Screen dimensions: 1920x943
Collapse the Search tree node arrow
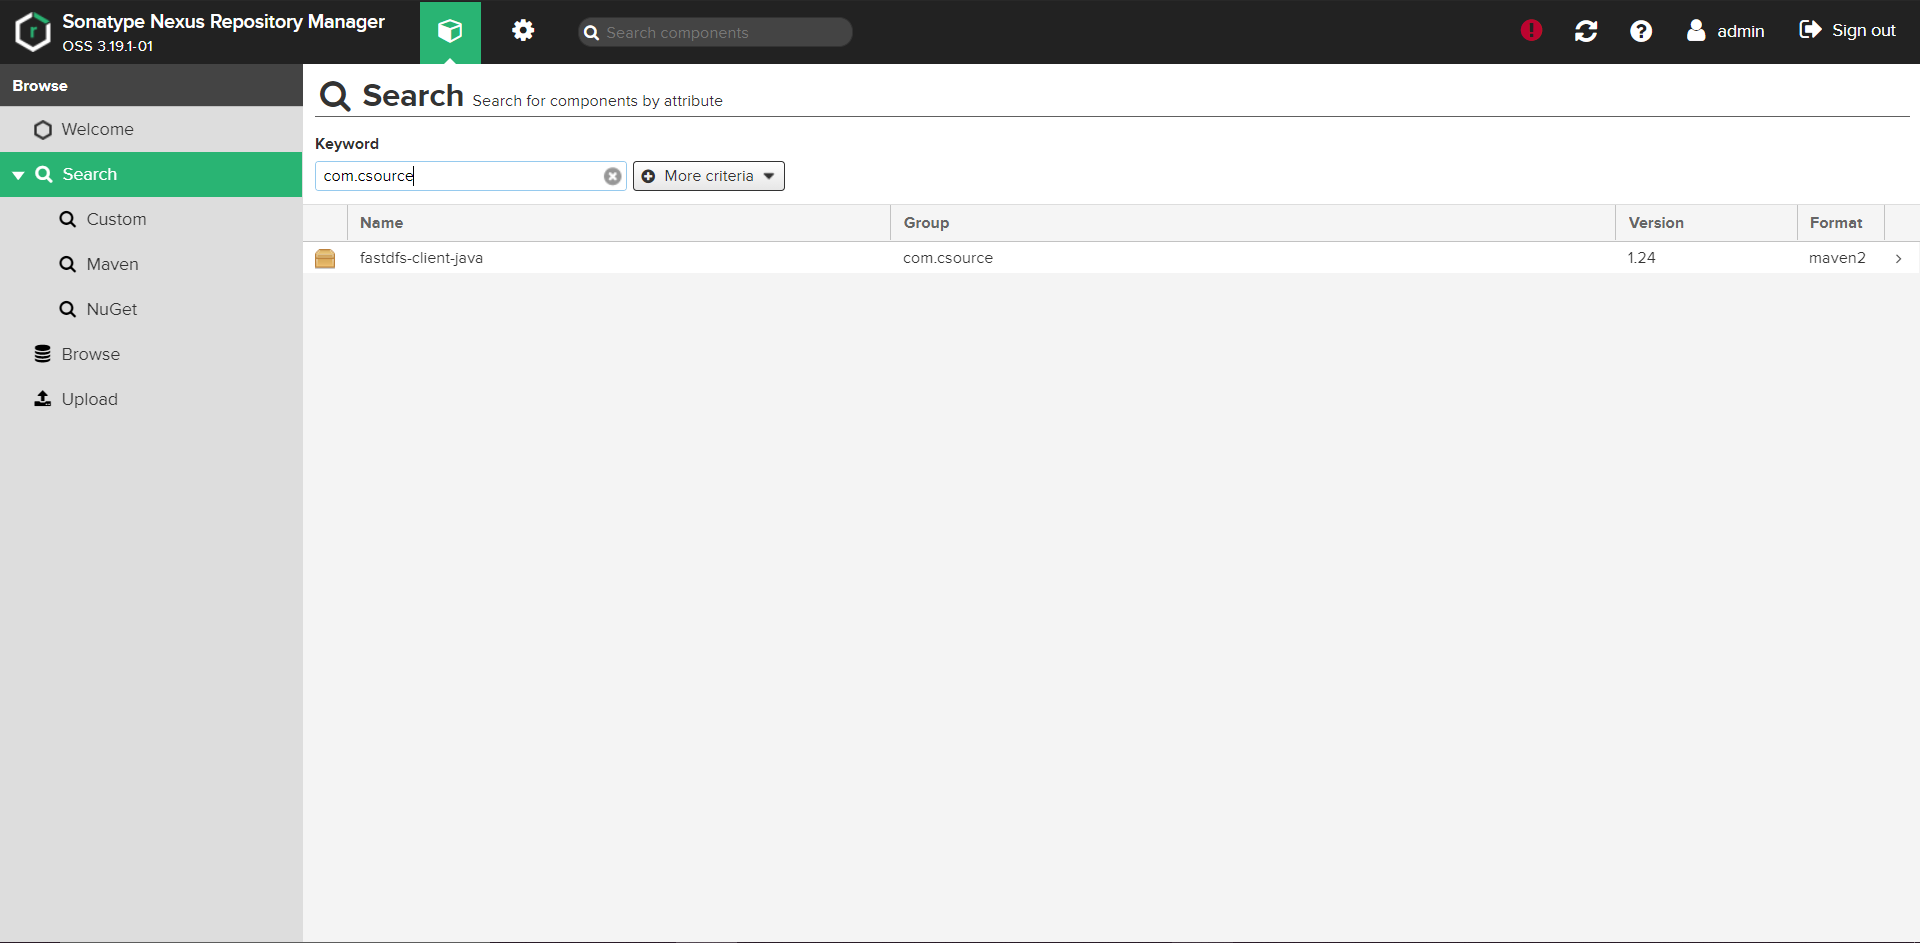pyautogui.click(x=18, y=175)
